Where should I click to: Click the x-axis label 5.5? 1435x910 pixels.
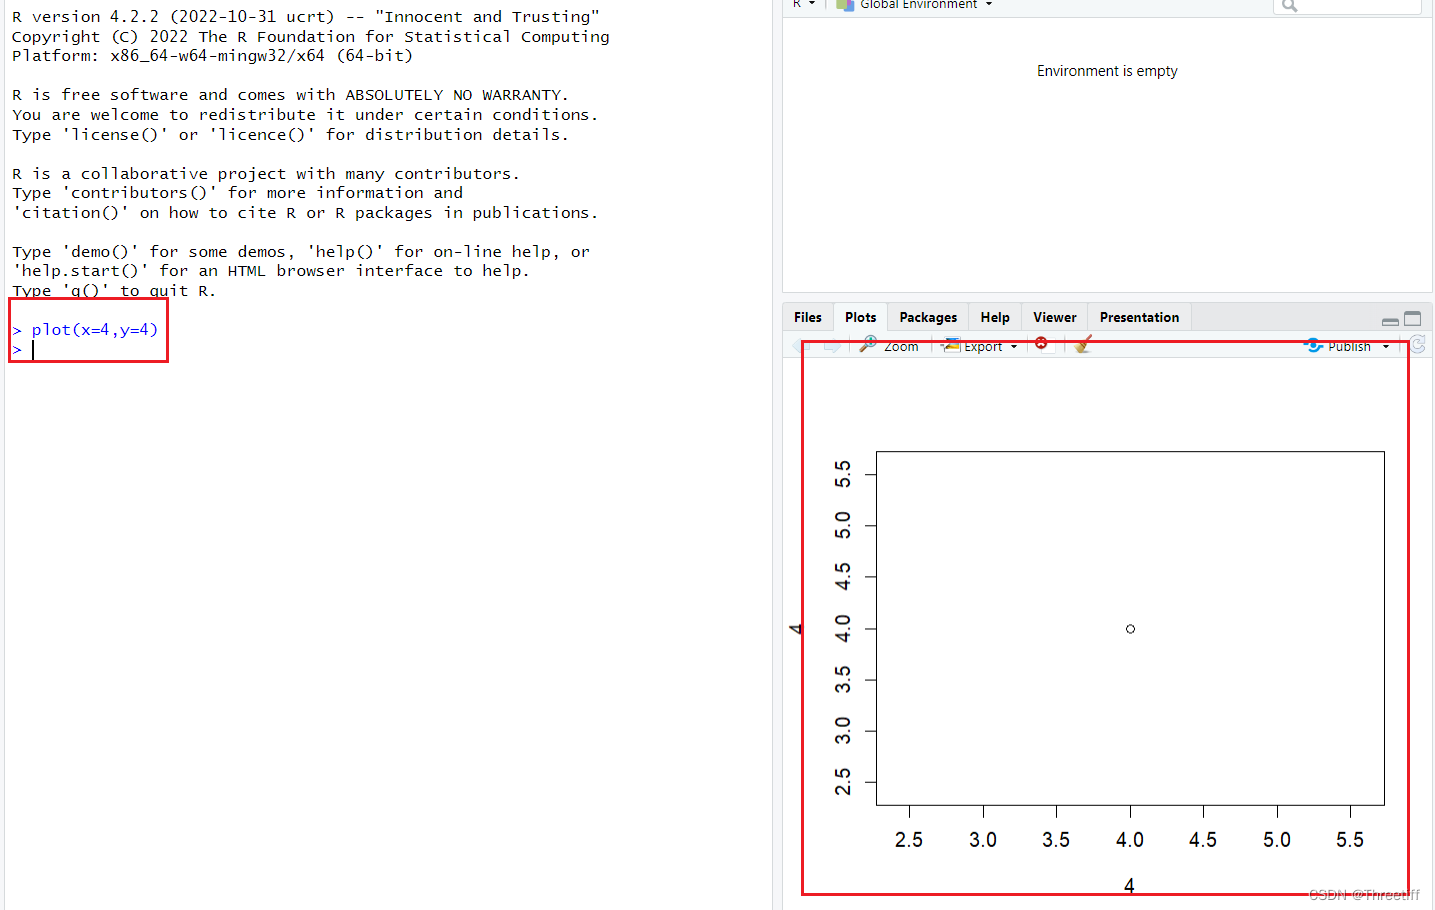pyautogui.click(x=1350, y=840)
